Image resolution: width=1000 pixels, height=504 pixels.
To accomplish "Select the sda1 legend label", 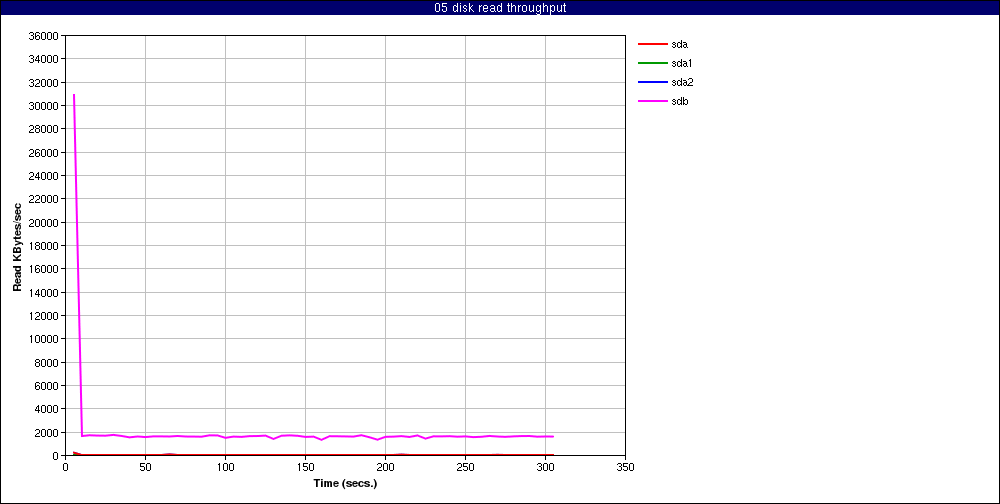I will click(682, 63).
